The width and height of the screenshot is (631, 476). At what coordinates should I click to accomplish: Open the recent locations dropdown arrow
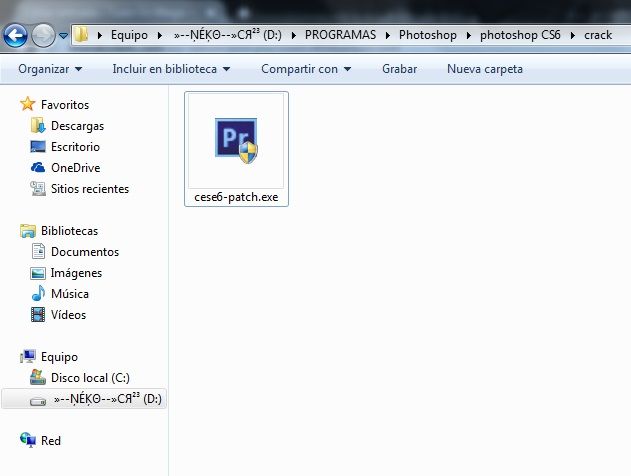click(63, 36)
